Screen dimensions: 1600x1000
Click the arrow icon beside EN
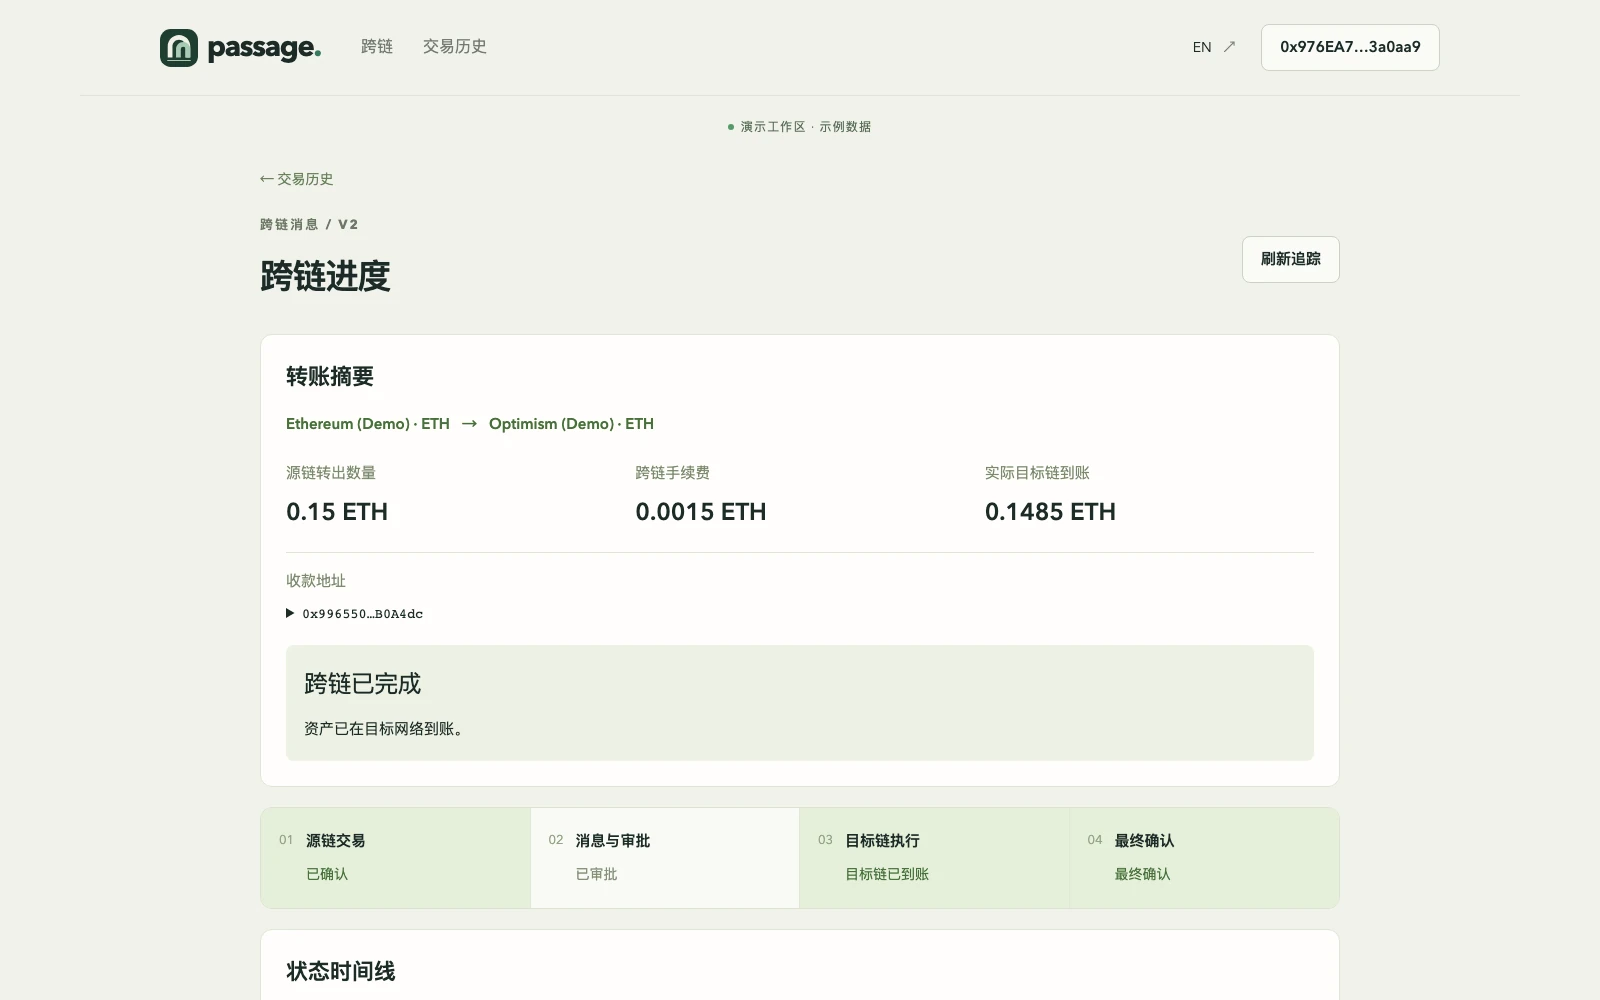coord(1230,47)
